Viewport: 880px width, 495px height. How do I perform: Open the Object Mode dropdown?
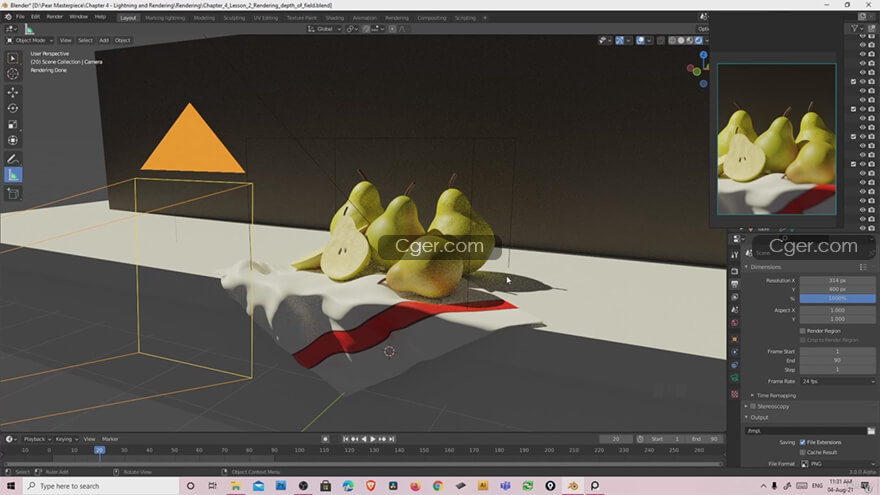pos(38,40)
